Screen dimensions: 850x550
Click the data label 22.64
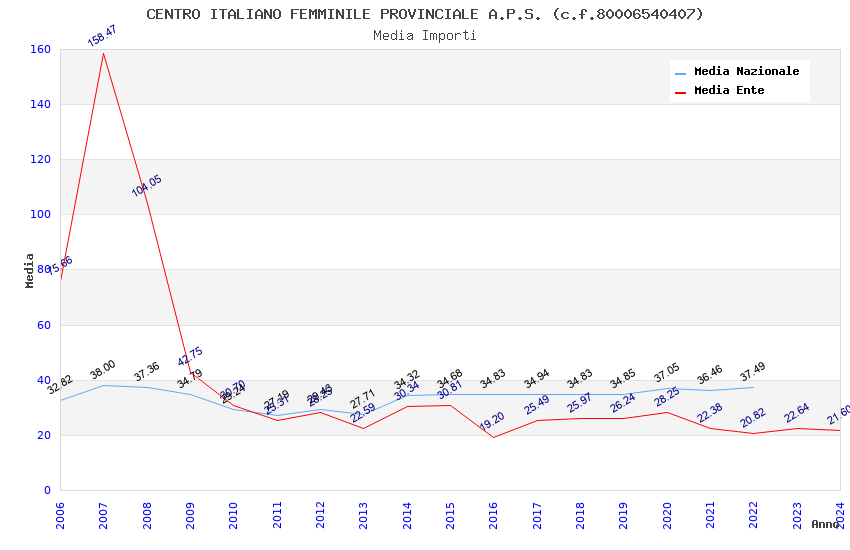coord(796,413)
